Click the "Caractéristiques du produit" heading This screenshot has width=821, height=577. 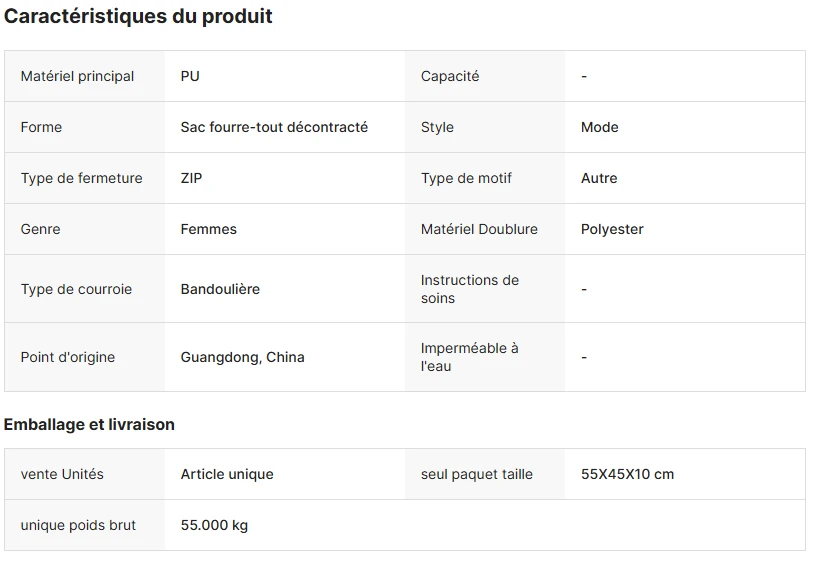[x=138, y=17]
